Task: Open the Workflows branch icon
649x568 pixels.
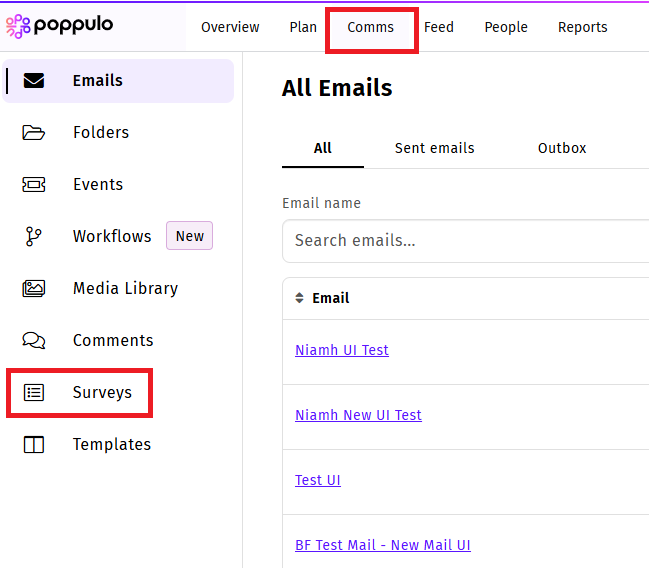Action: pos(34,237)
